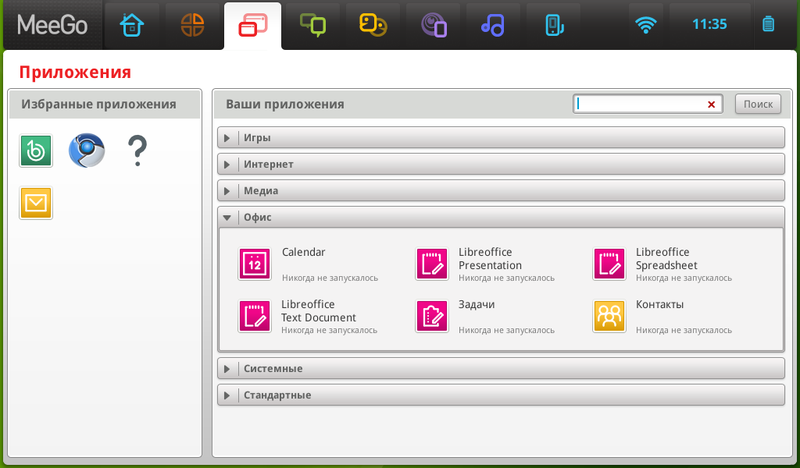Open the Devices panel icon
The height and width of the screenshot is (468, 800).
coord(554,25)
